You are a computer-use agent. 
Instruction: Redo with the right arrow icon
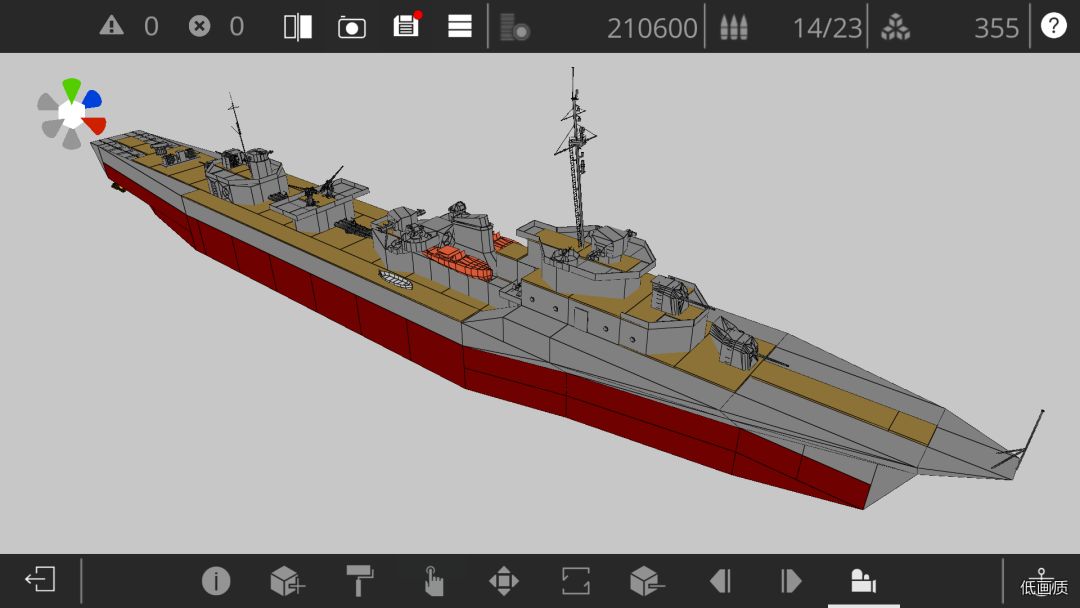pyautogui.click(x=791, y=581)
